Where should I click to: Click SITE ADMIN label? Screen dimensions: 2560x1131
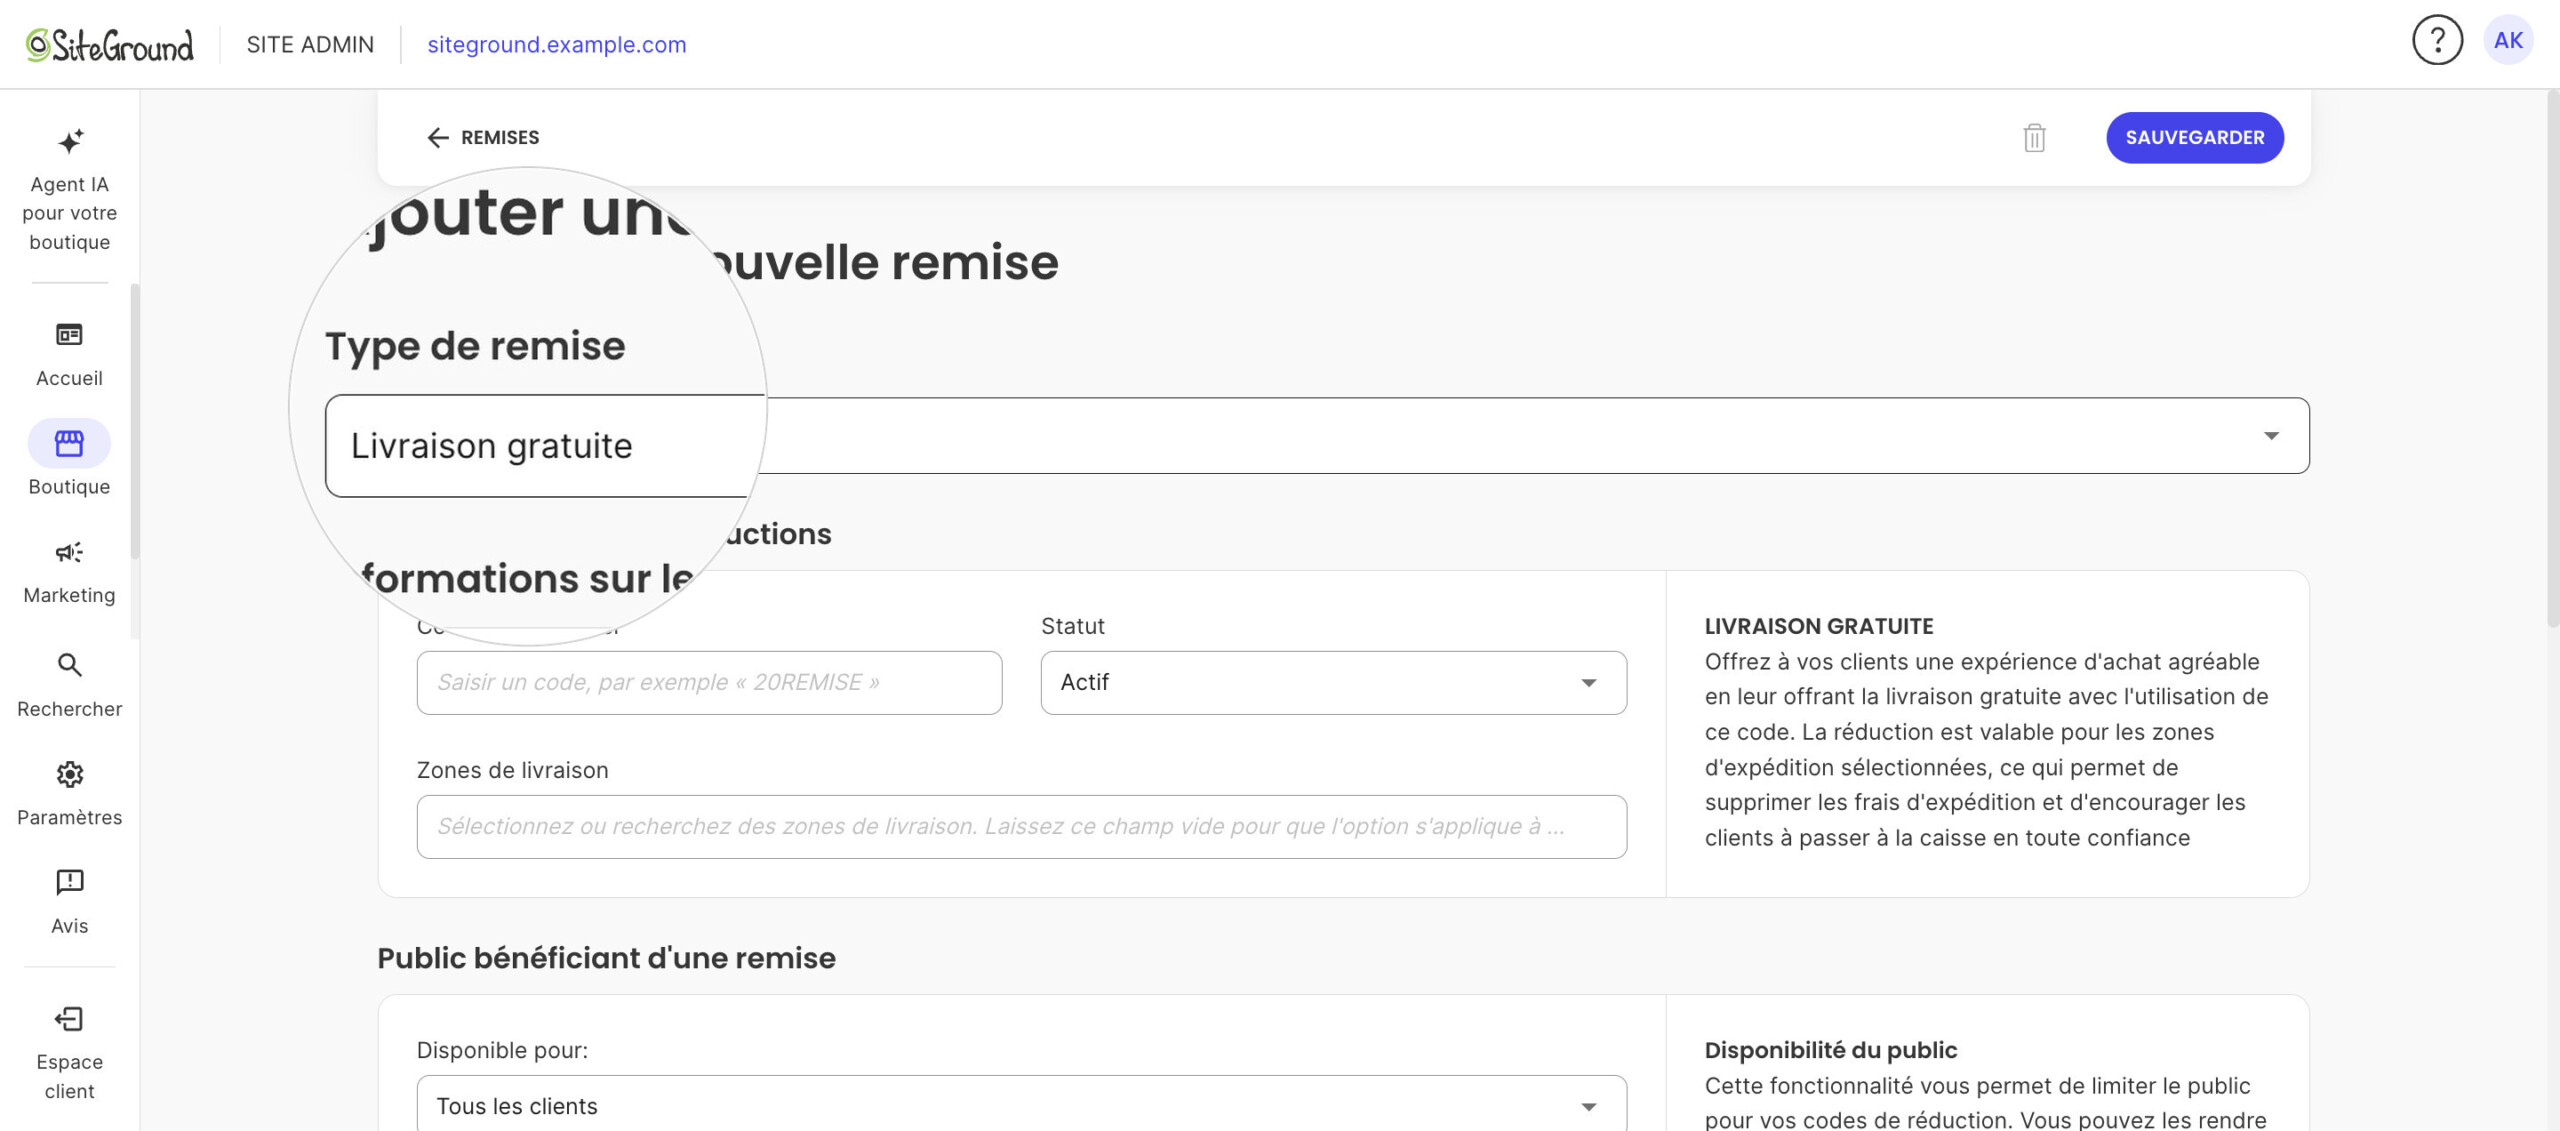tap(310, 45)
